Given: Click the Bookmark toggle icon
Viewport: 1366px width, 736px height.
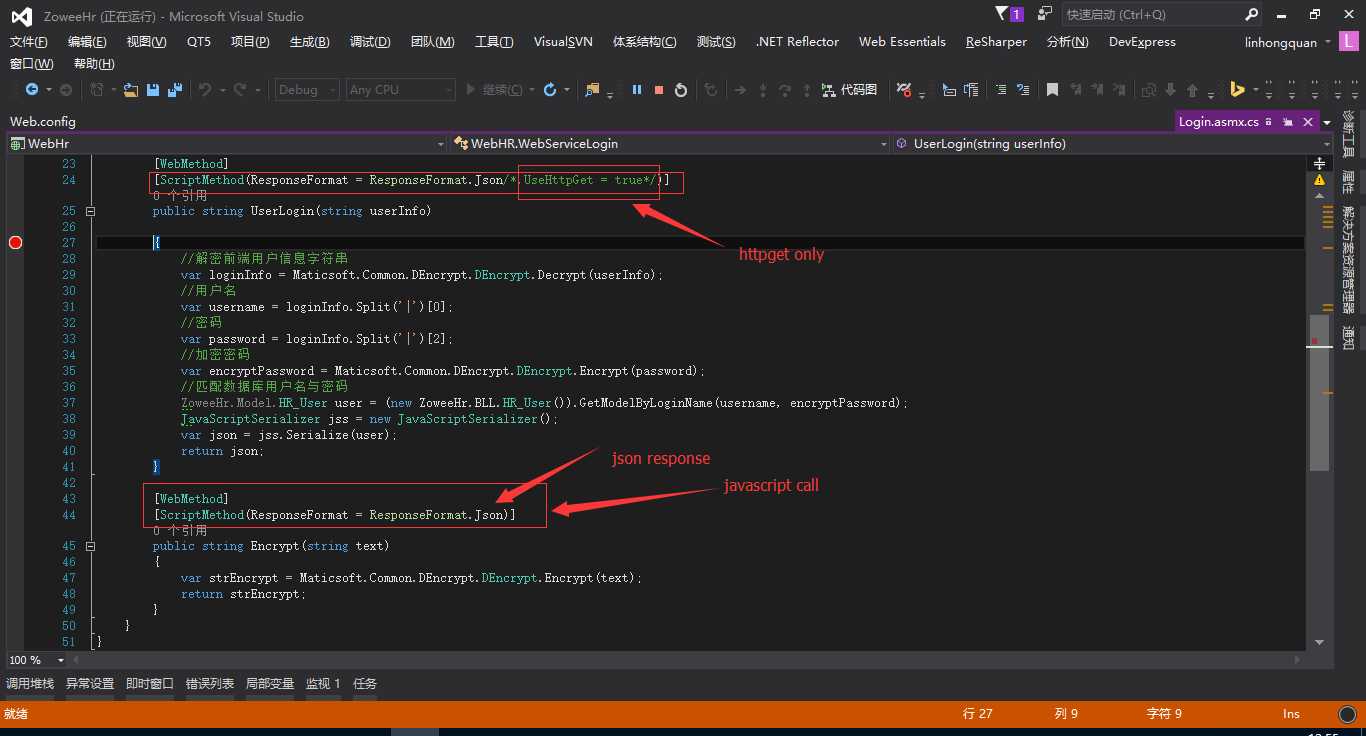Looking at the screenshot, I should (x=1052, y=90).
